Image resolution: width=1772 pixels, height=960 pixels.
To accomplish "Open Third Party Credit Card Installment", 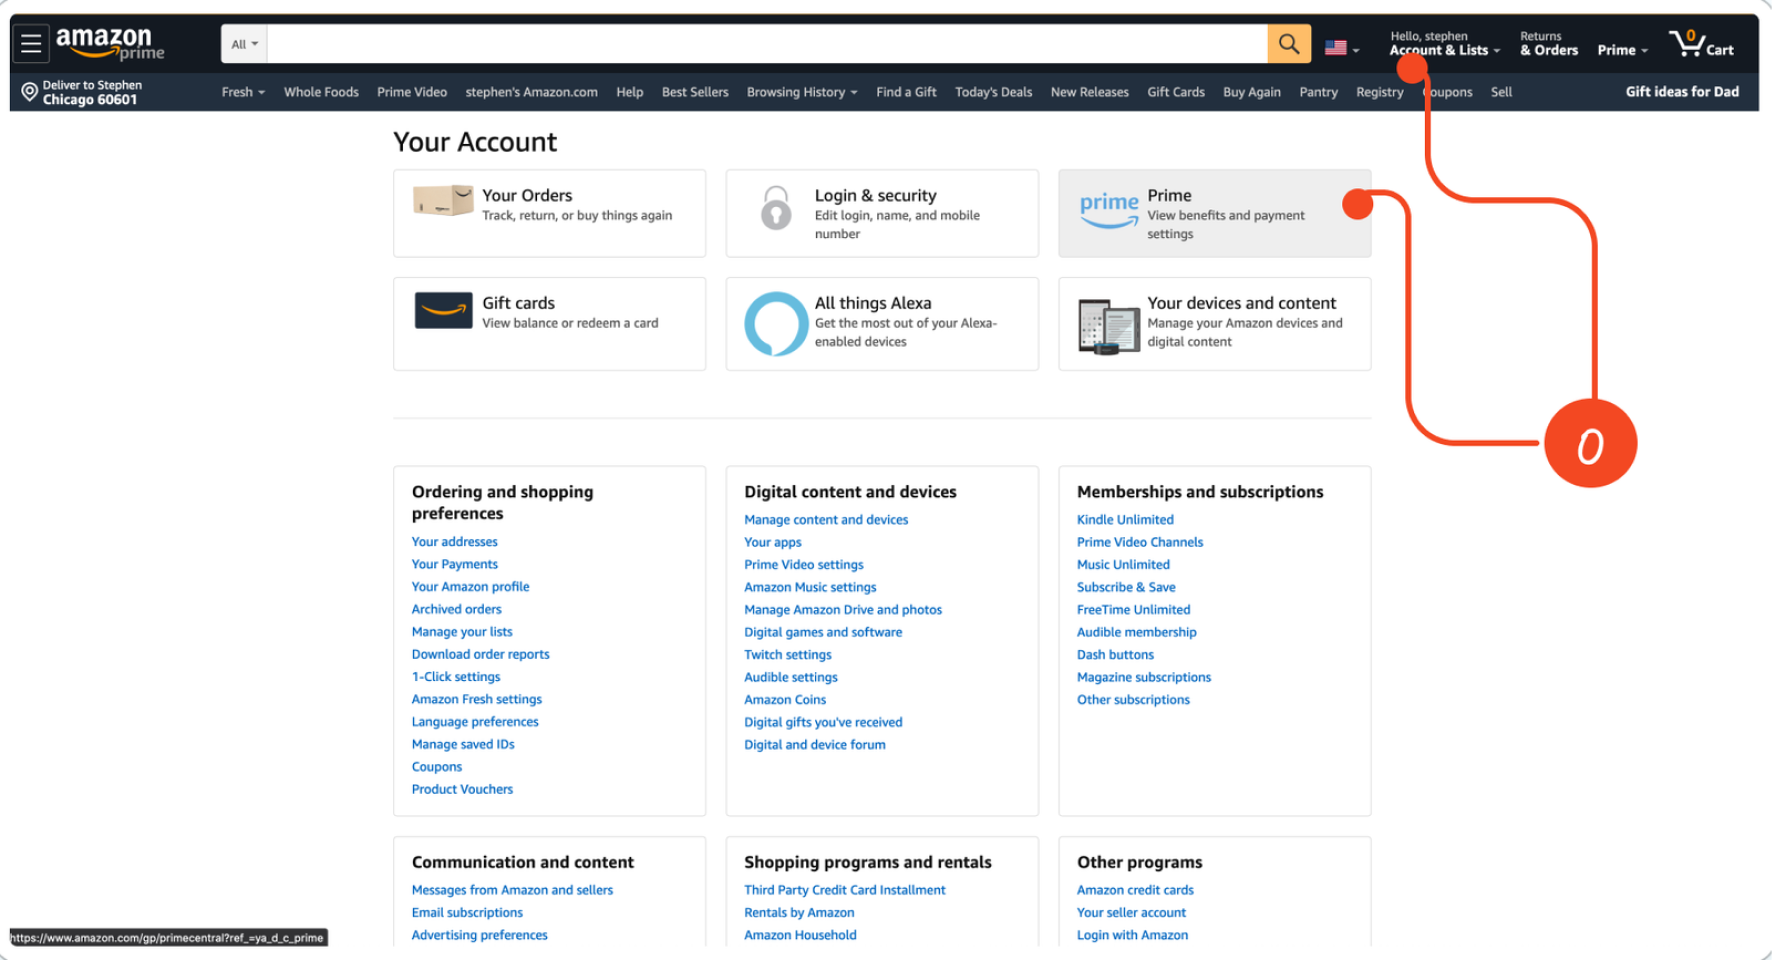I will (x=845, y=890).
